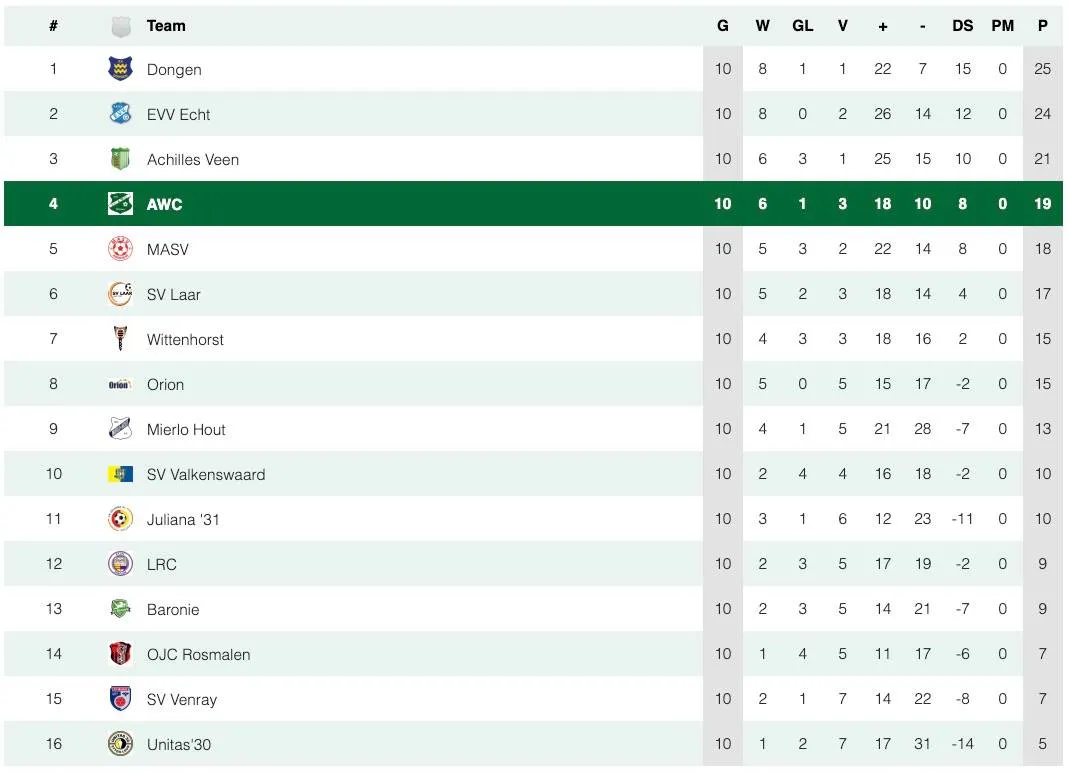Click the Juliana '31 club emblem

pyautogui.click(x=120, y=519)
